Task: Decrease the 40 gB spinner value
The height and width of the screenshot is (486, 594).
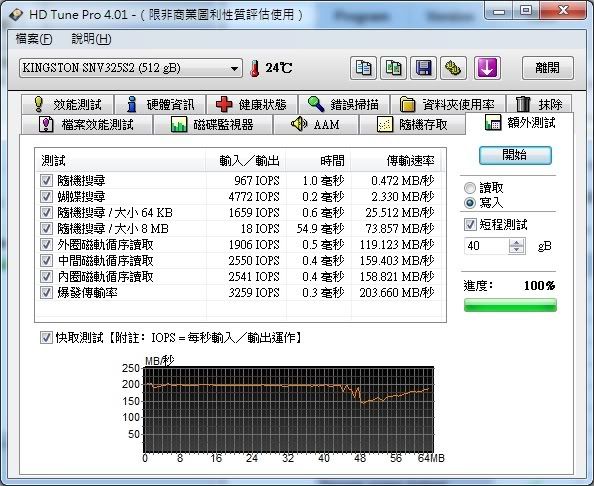Action: [516, 250]
